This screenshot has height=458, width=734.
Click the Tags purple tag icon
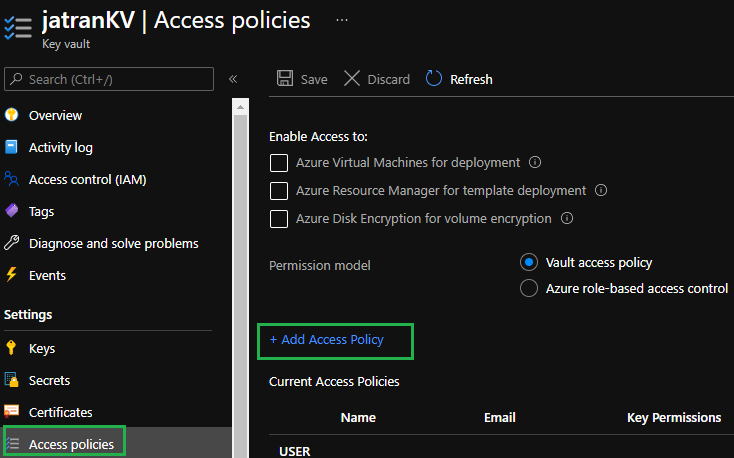[x=12, y=211]
